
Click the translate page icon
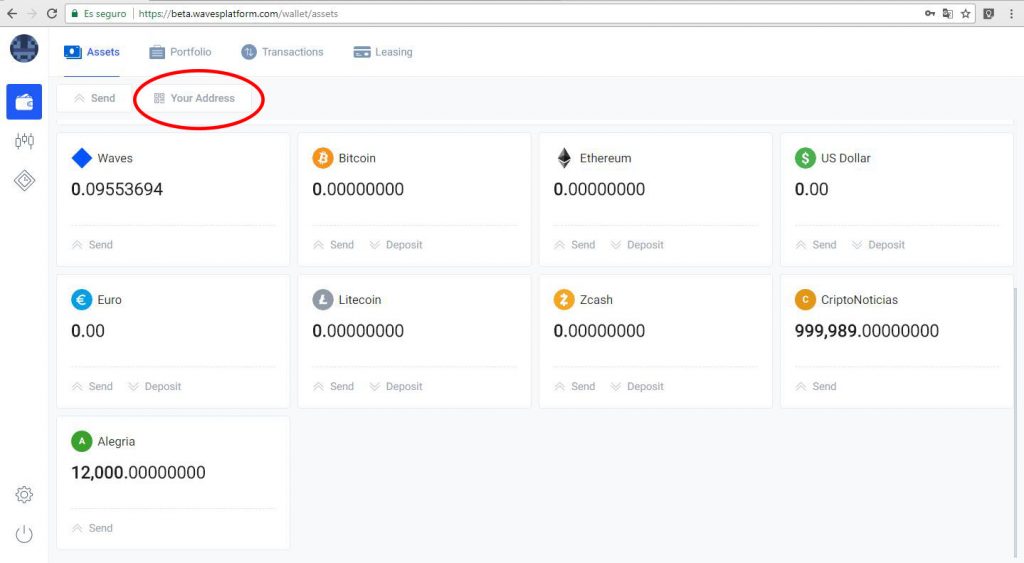[948, 13]
